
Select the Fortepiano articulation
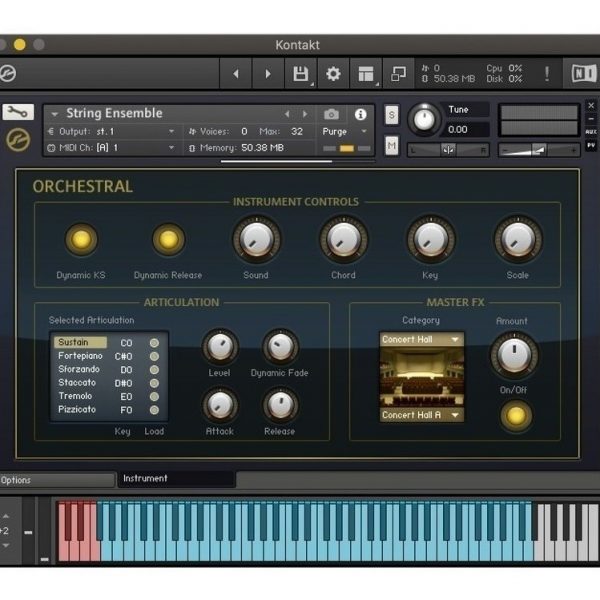coord(80,356)
